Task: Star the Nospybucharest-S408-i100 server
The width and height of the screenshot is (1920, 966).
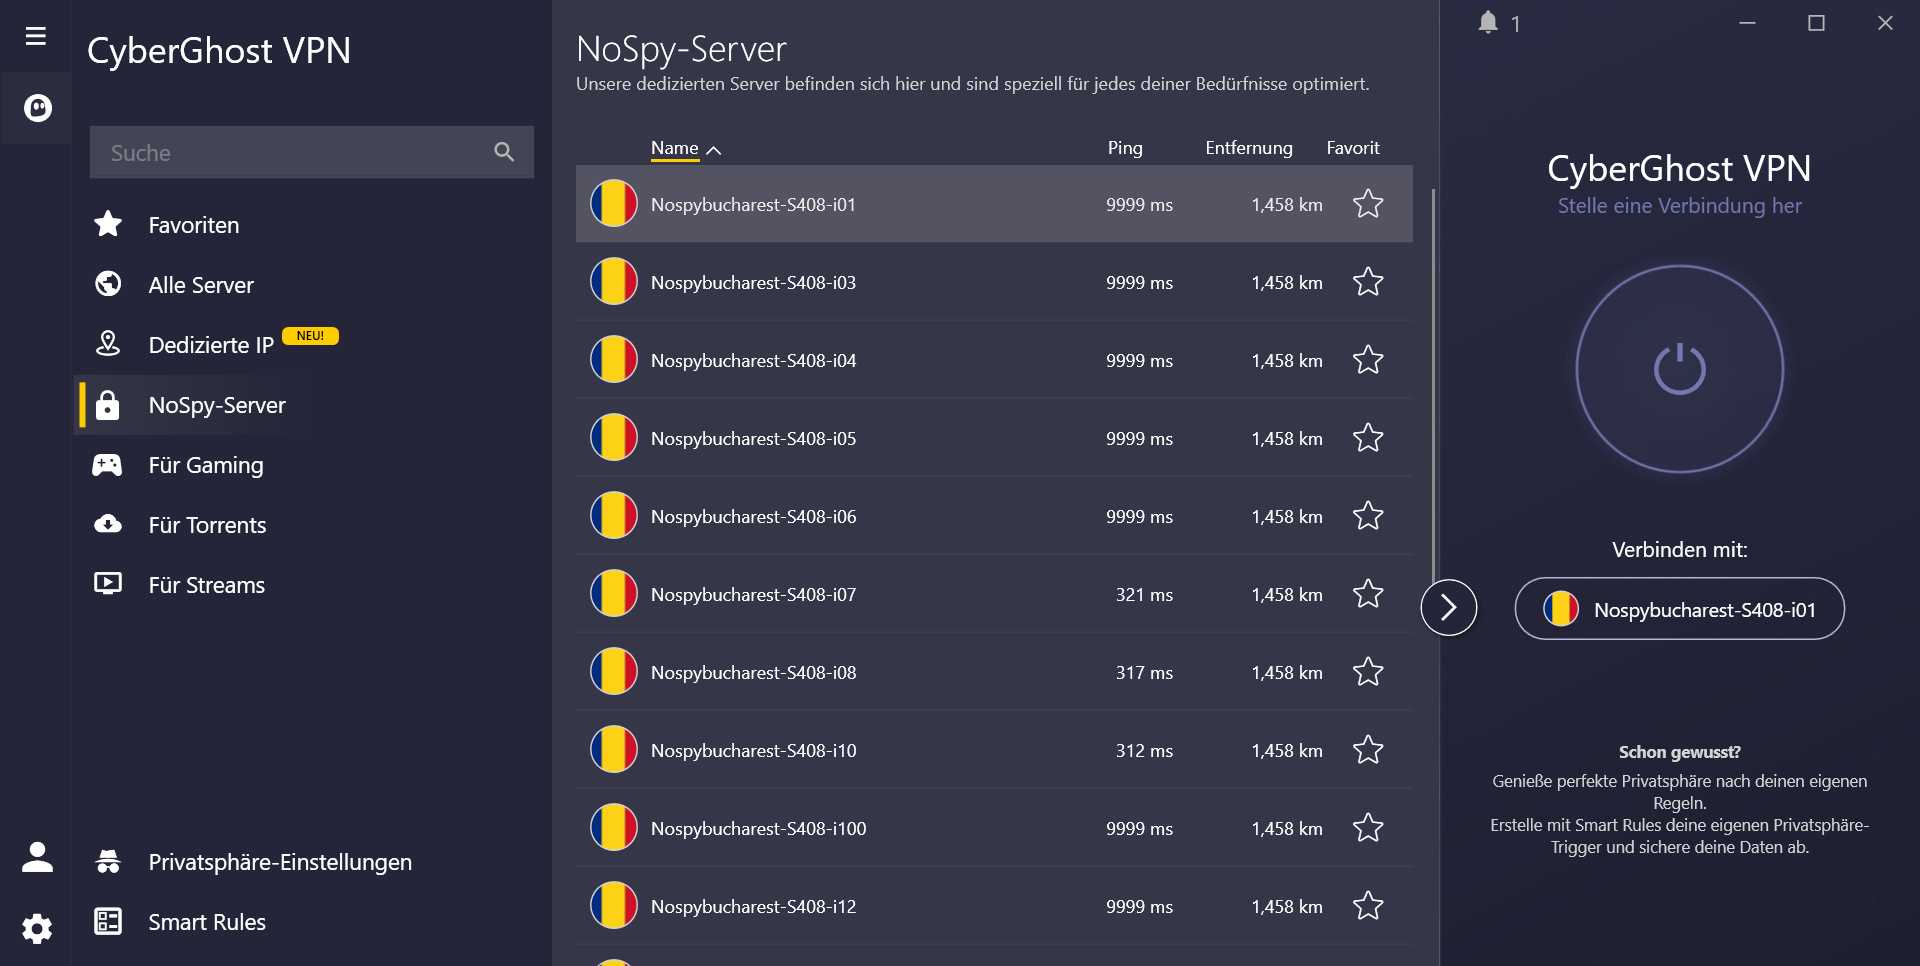Action: click(1368, 829)
